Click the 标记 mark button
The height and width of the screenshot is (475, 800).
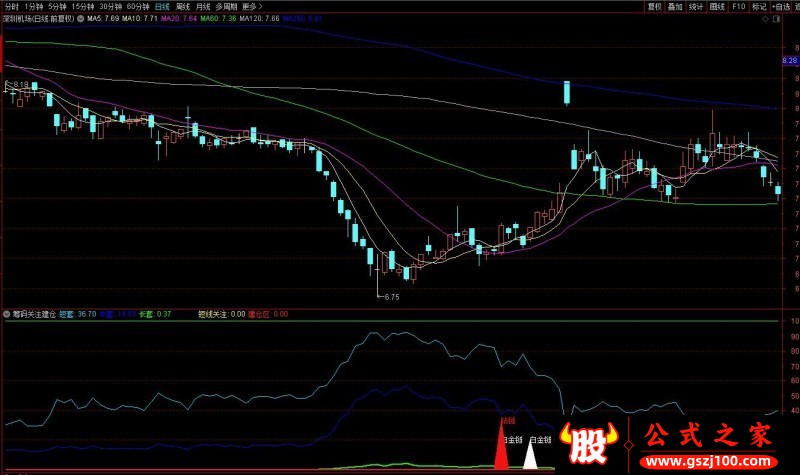coord(759,7)
